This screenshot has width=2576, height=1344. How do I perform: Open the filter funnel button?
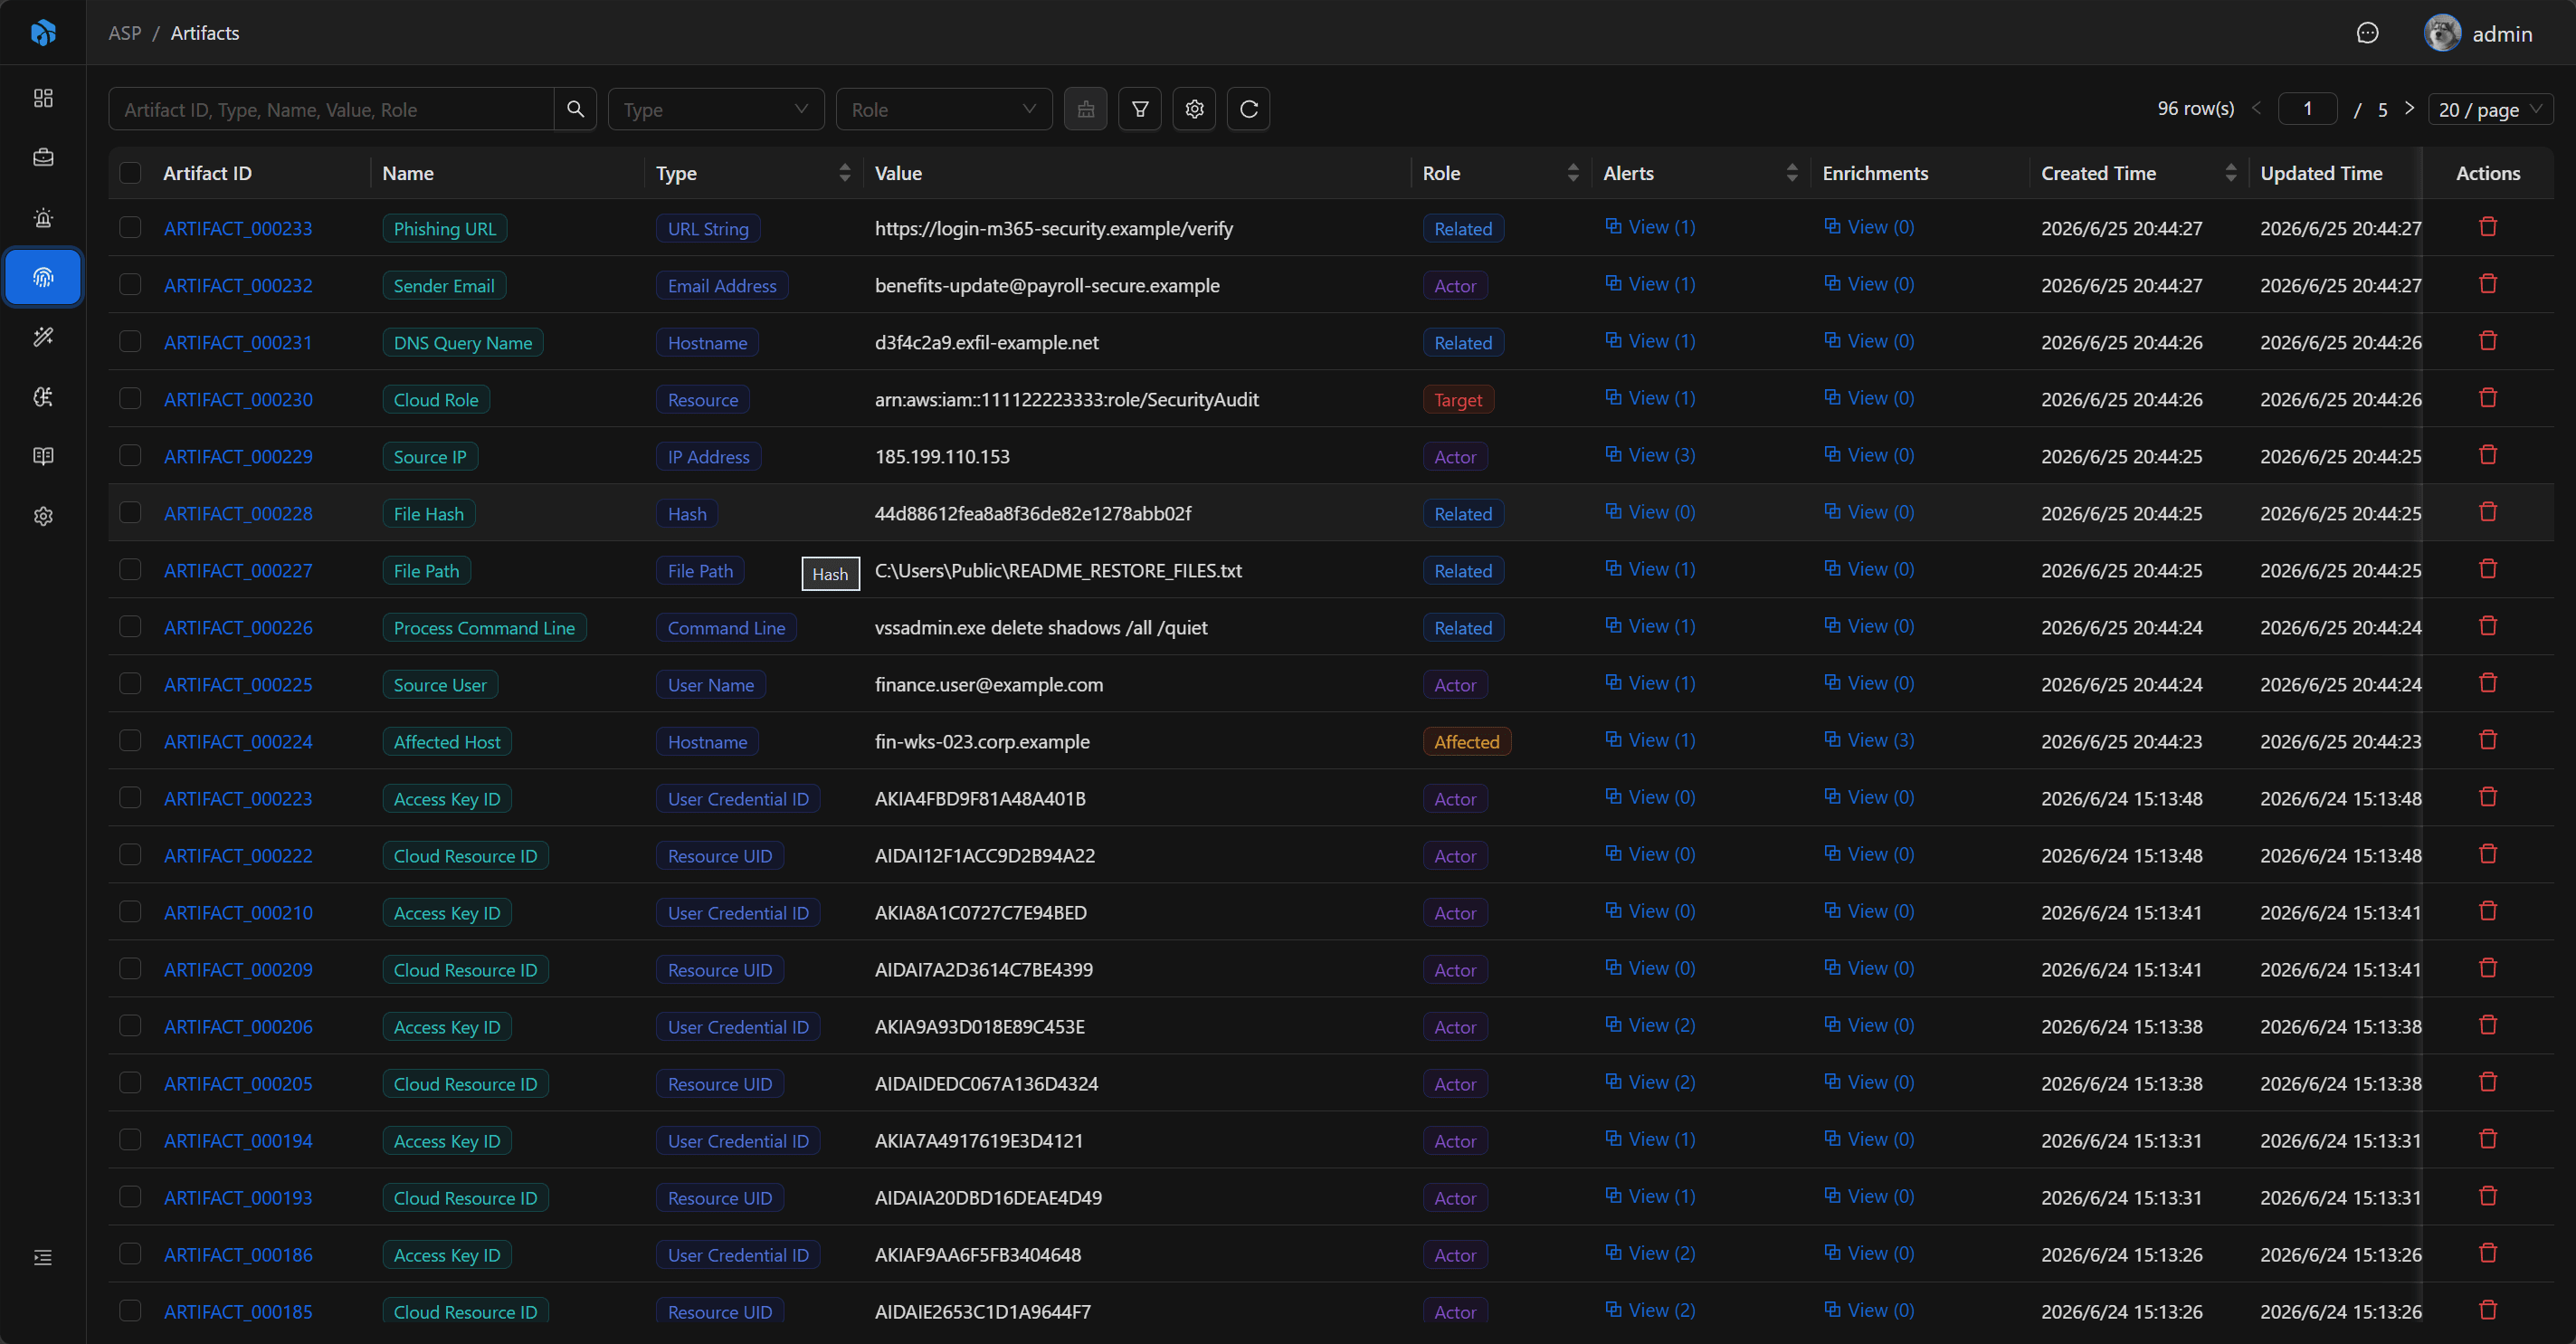(x=1140, y=109)
